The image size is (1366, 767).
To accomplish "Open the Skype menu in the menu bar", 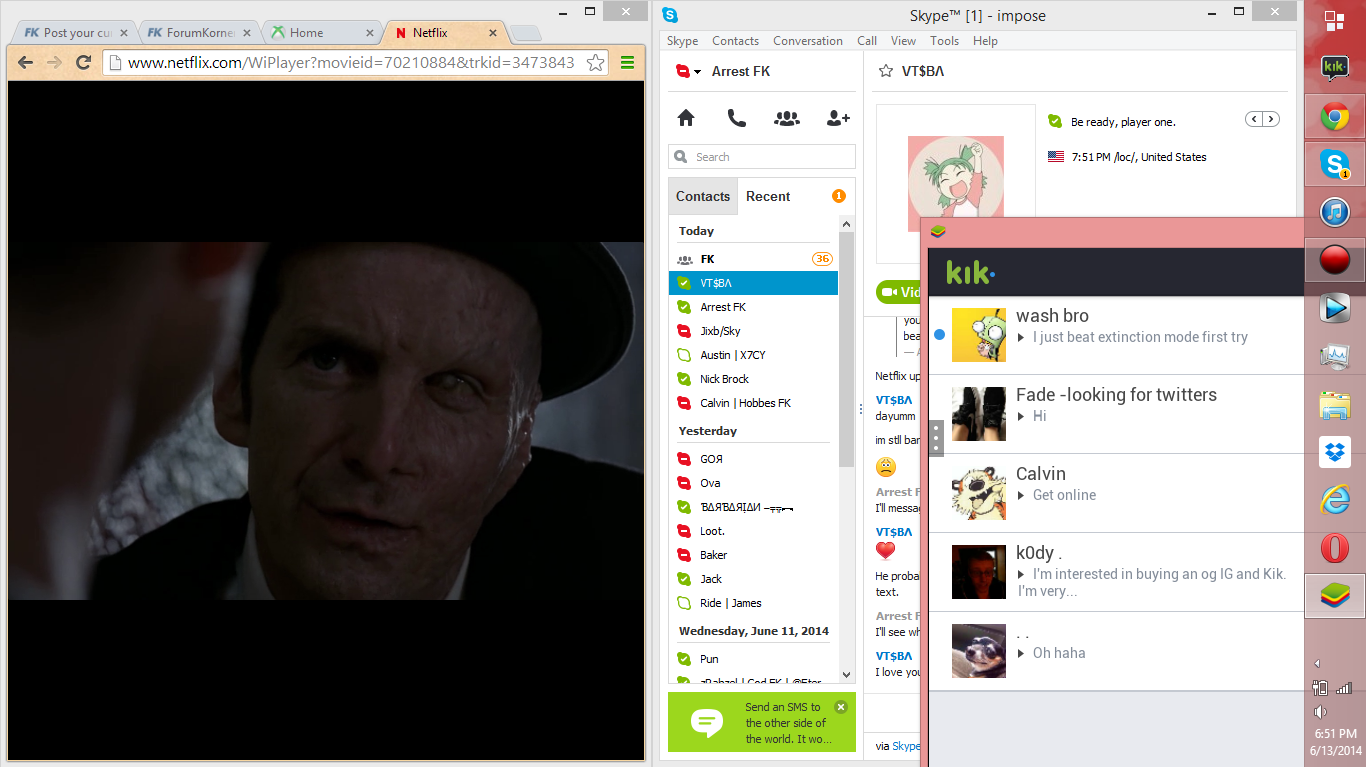I will 683,41.
